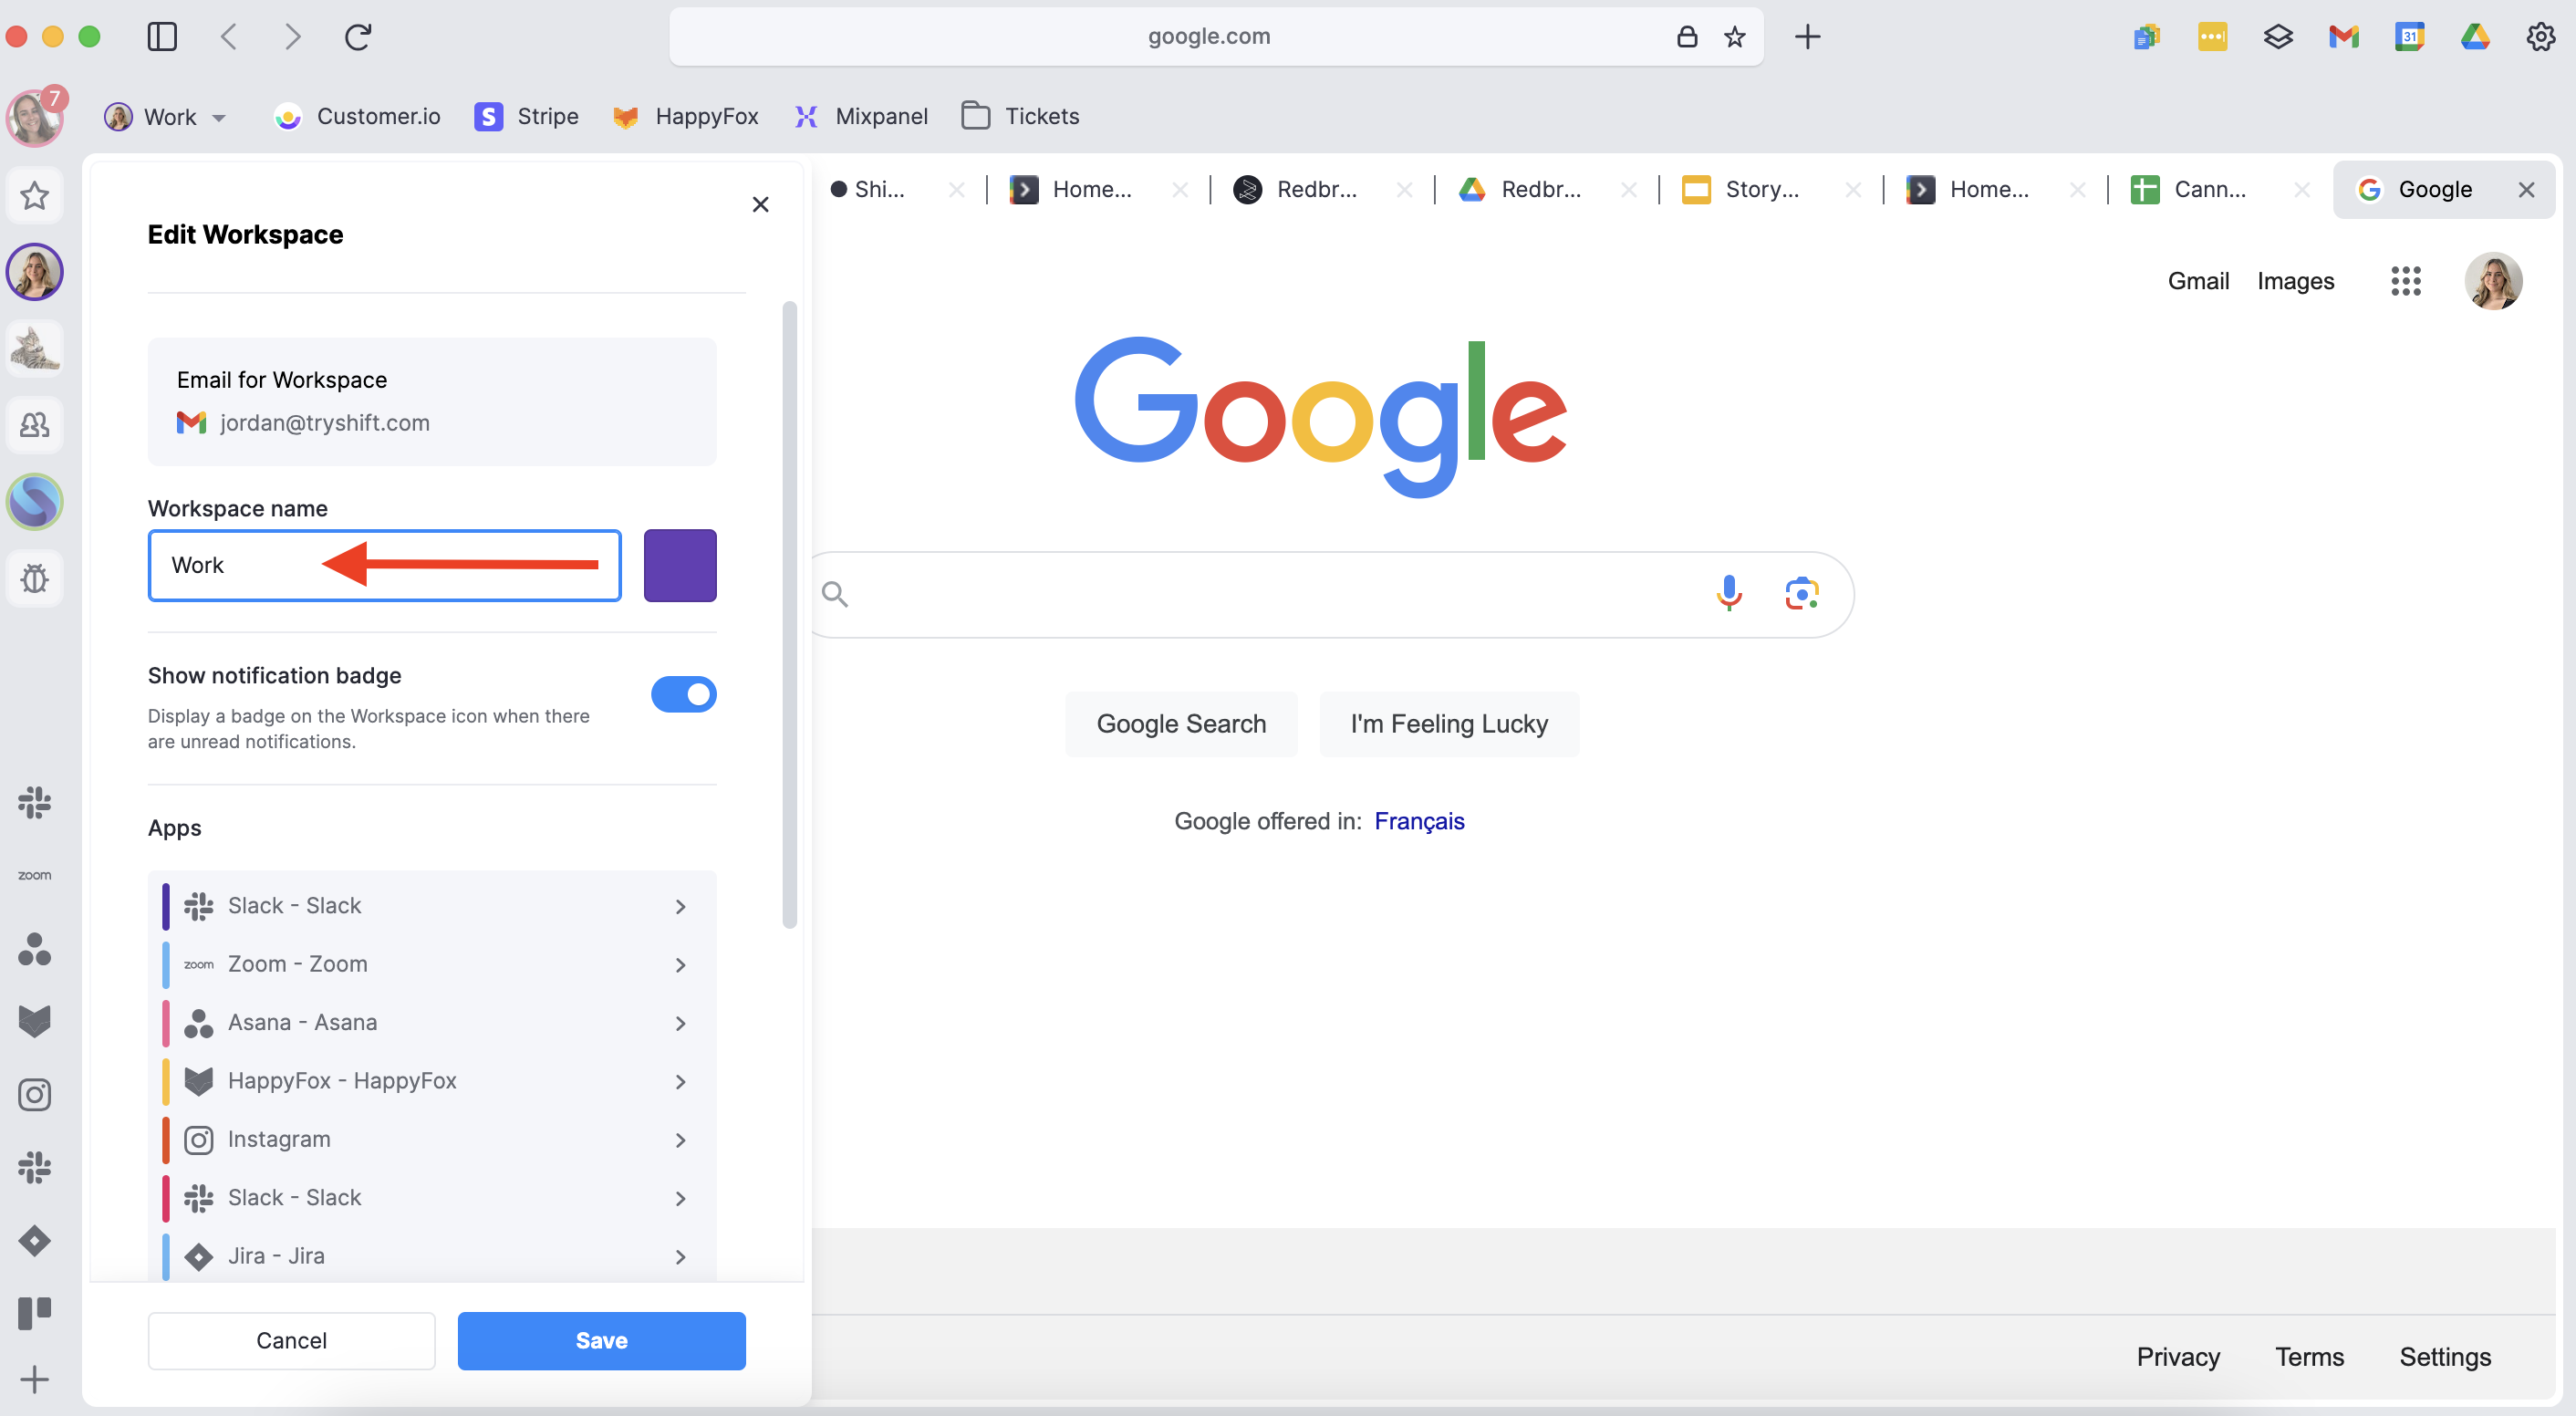Open the bug icon in sidebar
The image size is (2576, 1416).
point(35,578)
